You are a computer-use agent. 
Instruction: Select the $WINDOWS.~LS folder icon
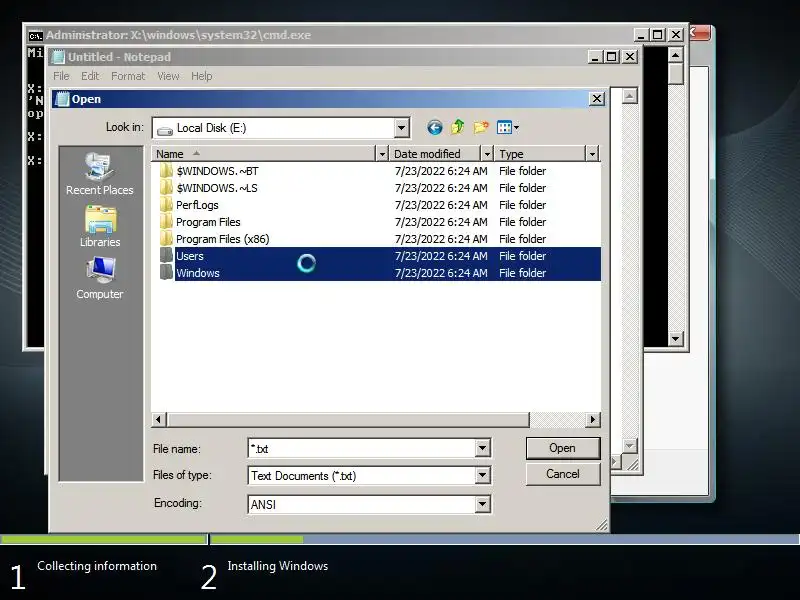click(166, 188)
